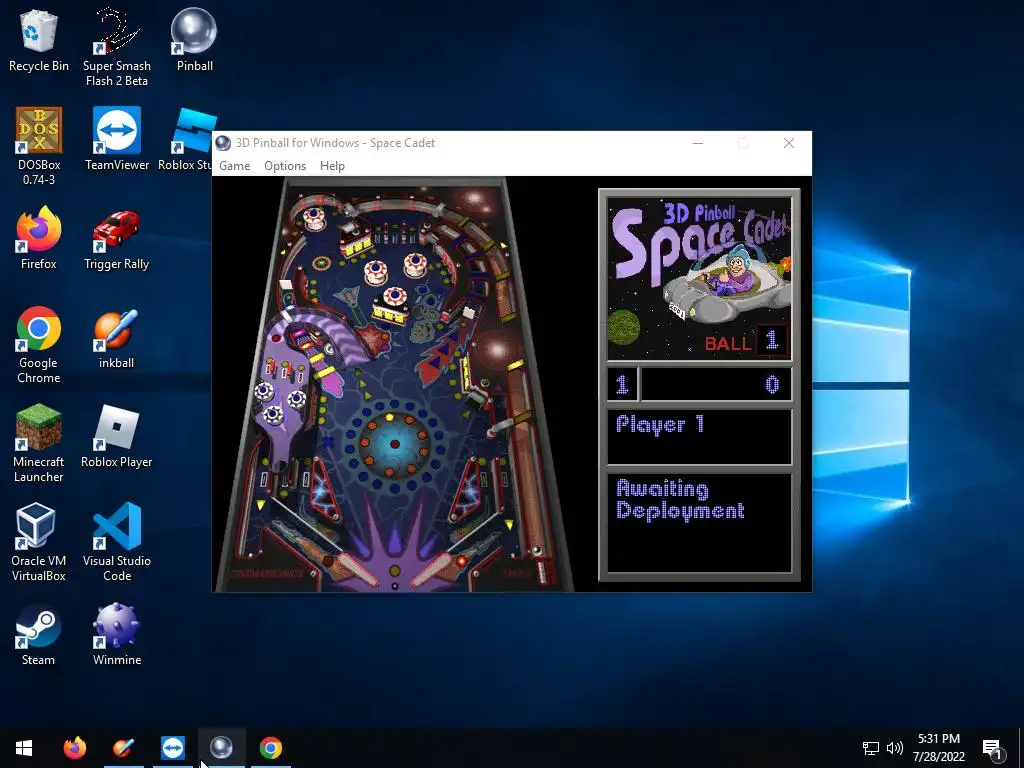Image resolution: width=1024 pixels, height=768 pixels.
Task: Close the 3D Pinball window
Action: click(x=789, y=143)
